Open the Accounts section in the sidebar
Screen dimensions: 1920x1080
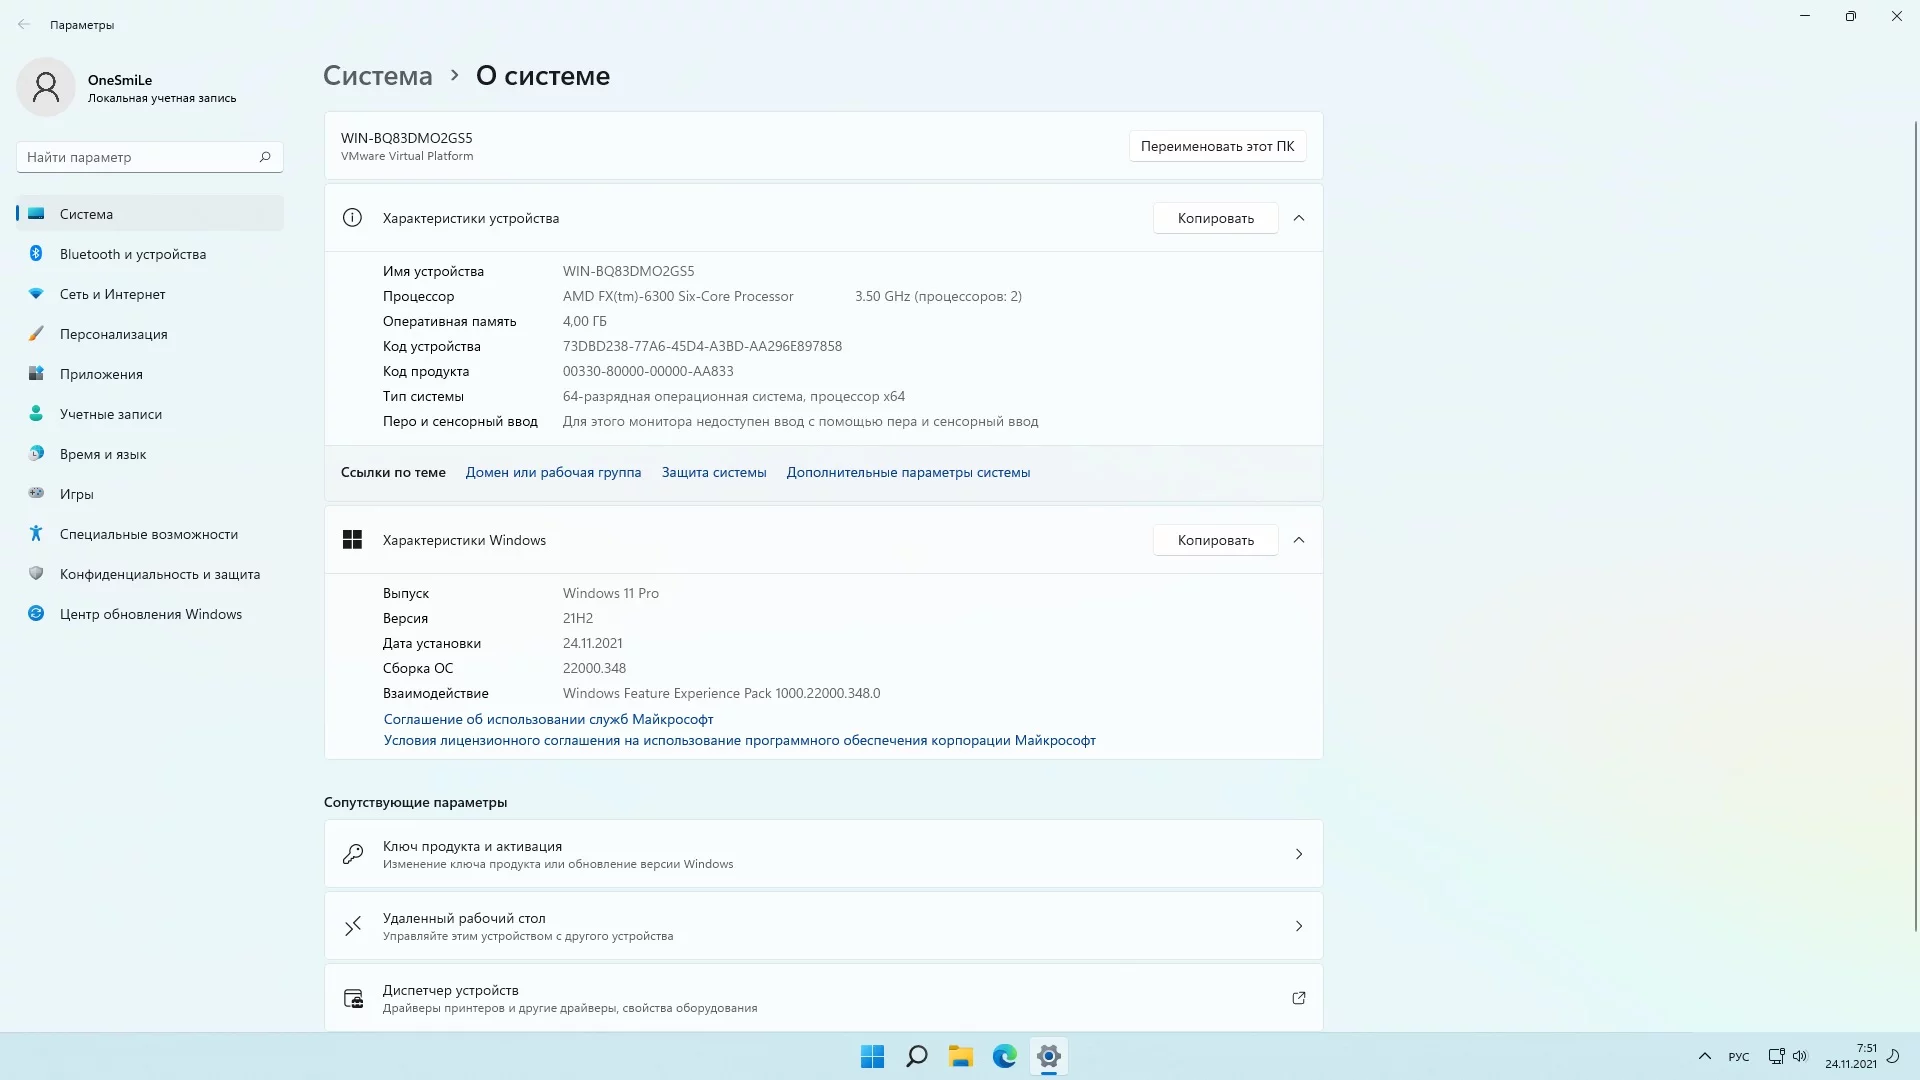pos(110,414)
